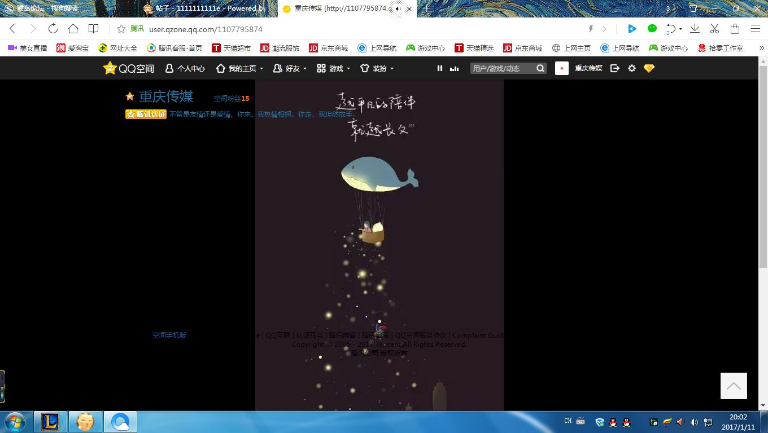Viewport: 768px width, 433px height.
Task: Open the 空间手机版 footer link
Action: click(x=169, y=335)
